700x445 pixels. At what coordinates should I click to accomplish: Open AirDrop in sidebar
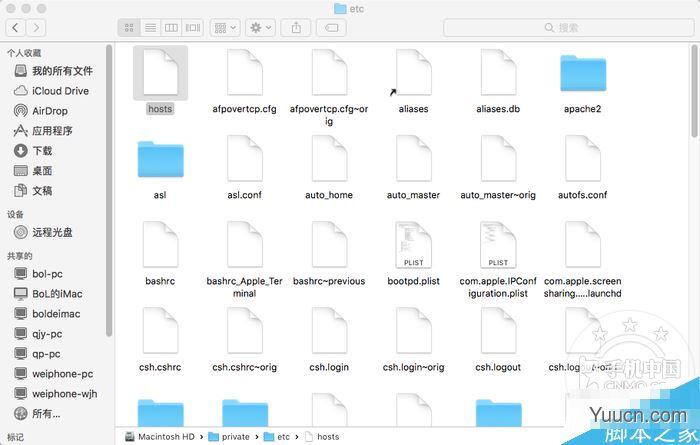click(41, 111)
